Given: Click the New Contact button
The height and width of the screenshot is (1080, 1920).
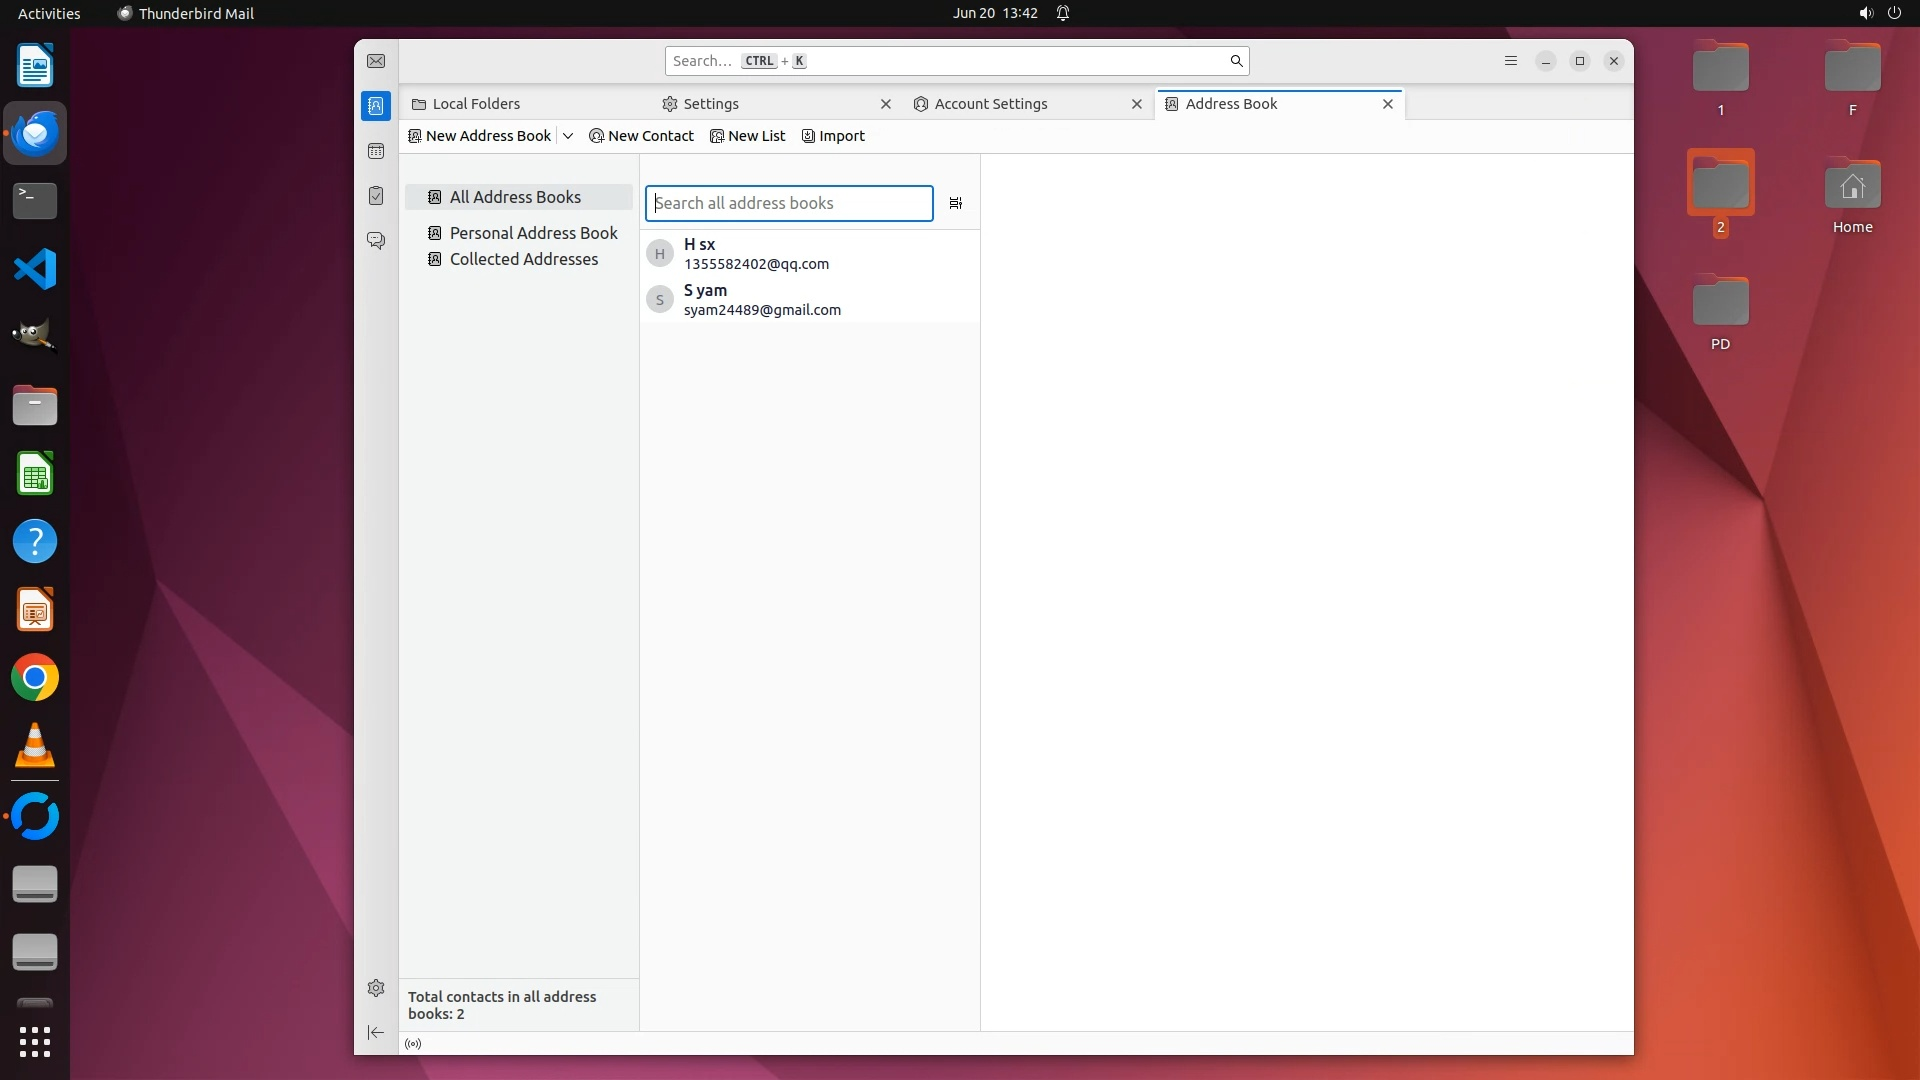Looking at the screenshot, I should [x=641, y=136].
